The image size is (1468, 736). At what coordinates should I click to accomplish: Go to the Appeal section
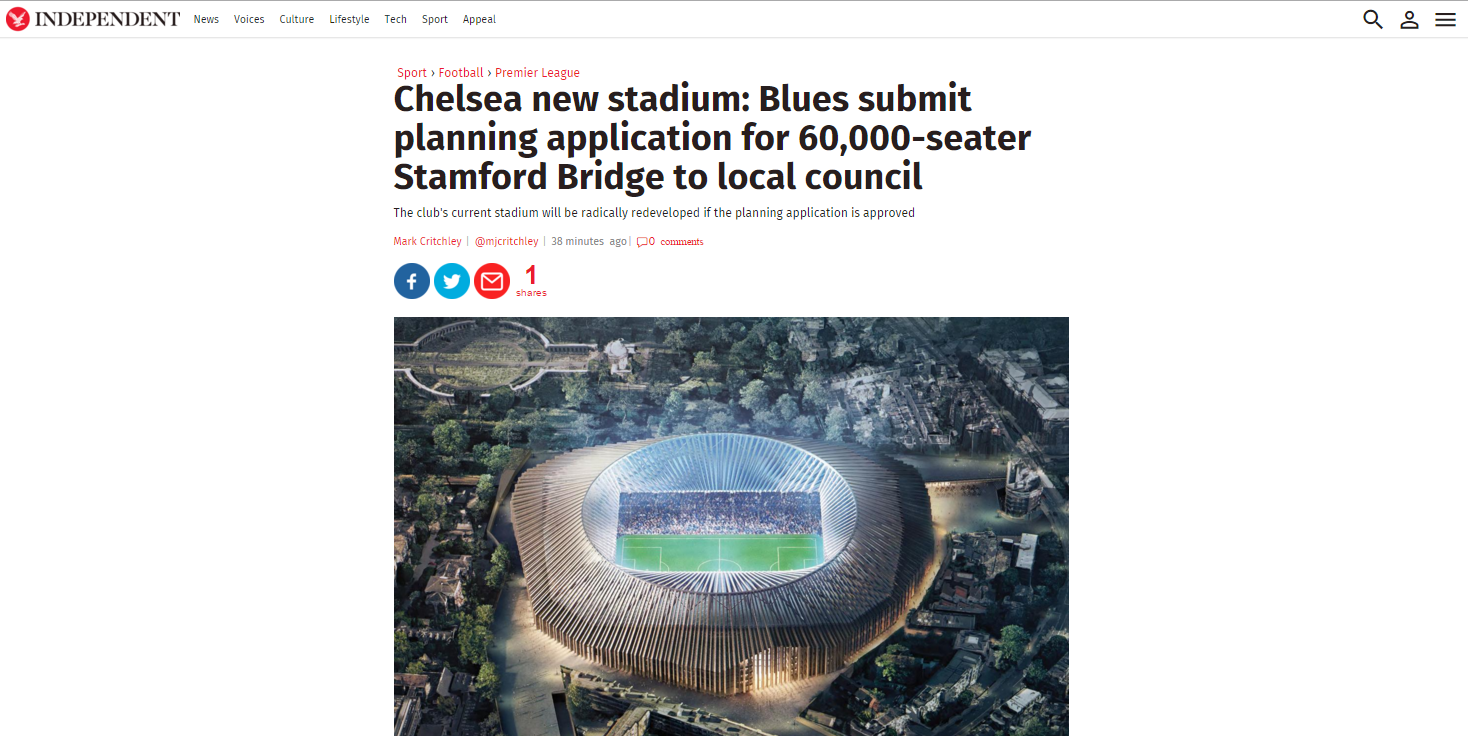(479, 19)
